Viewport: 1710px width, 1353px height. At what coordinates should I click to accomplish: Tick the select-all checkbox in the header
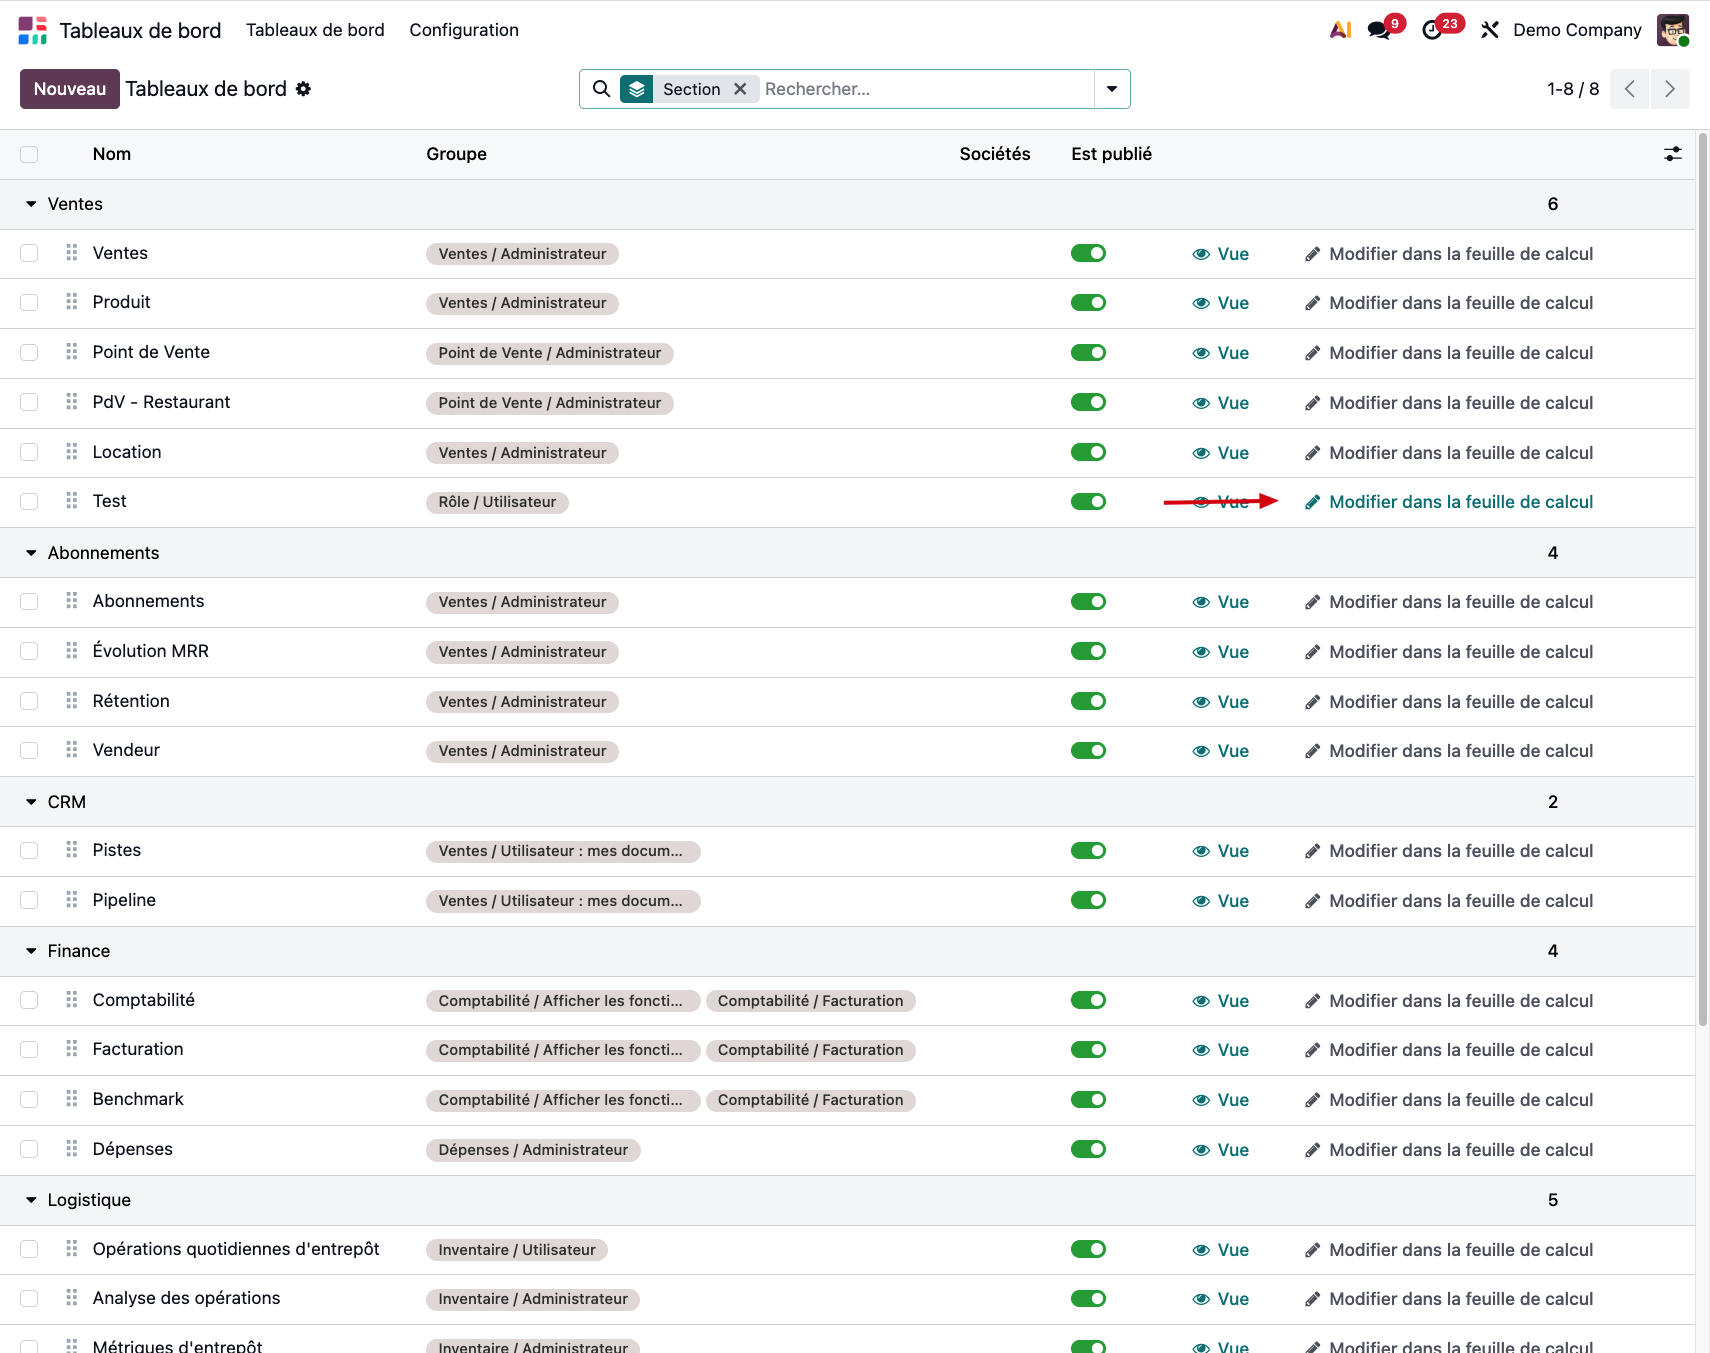29,154
